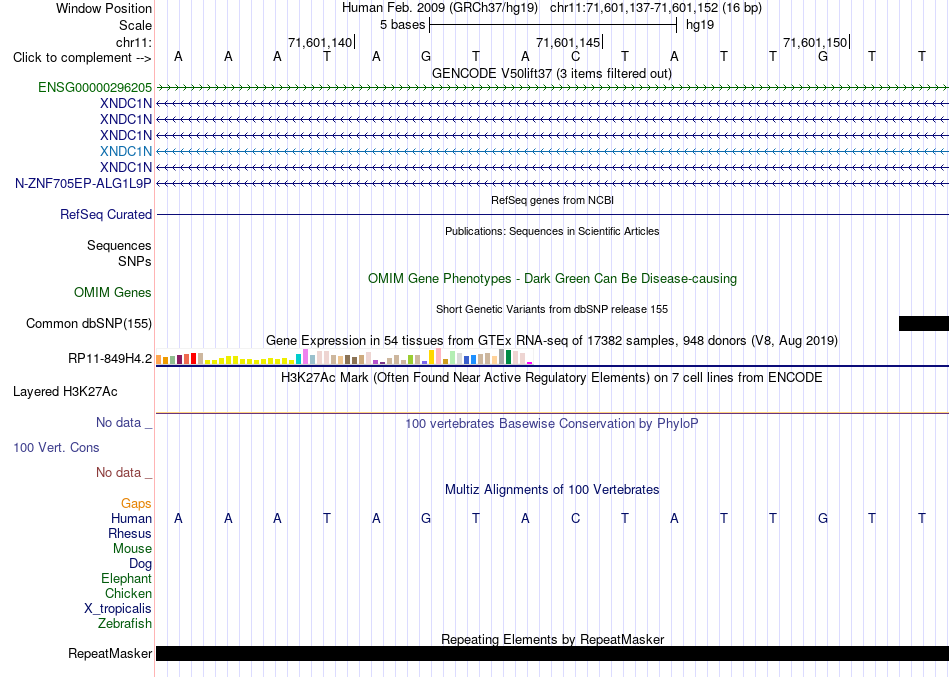
Task: Click the Dog species label
Action: click(x=141, y=564)
